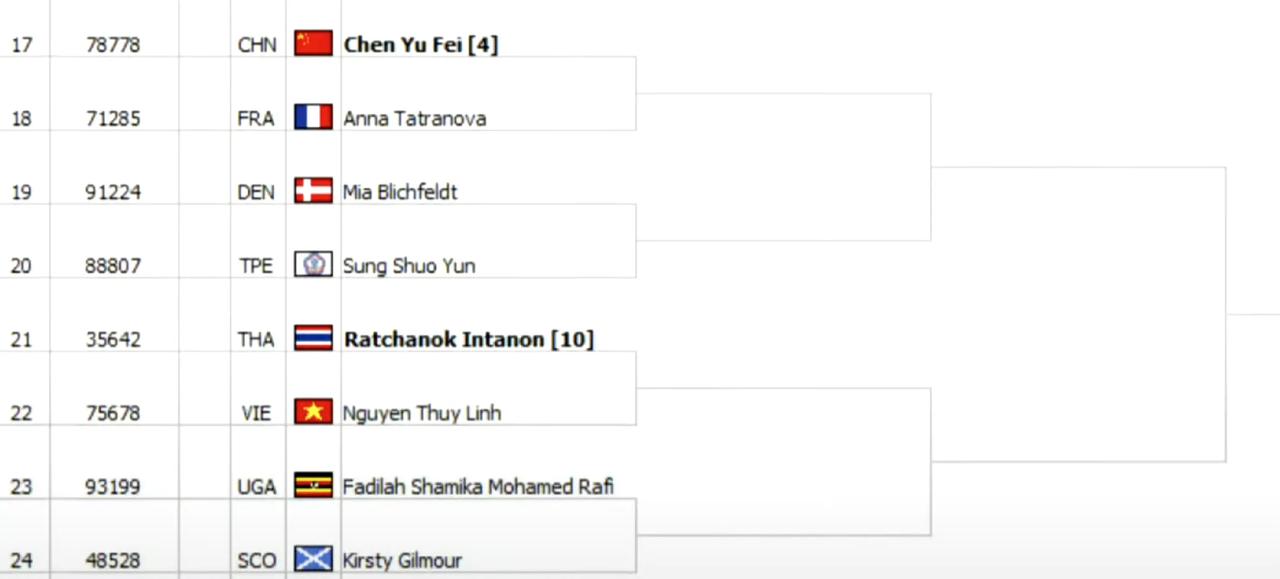1280x579 pixels.
Task: Click the Scotland flag icon
Action: 313,559
